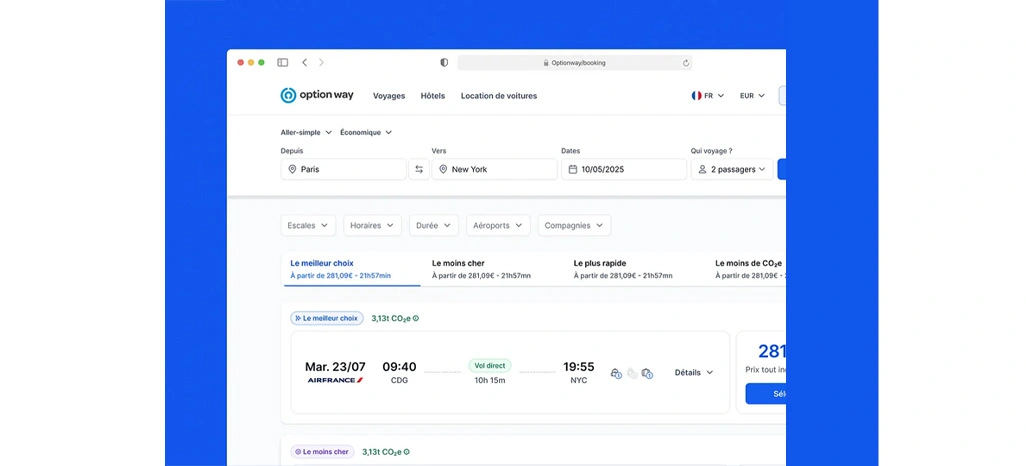Click the New York destination field
This screenshot has height=466, width=1026.
pos(495,169)
